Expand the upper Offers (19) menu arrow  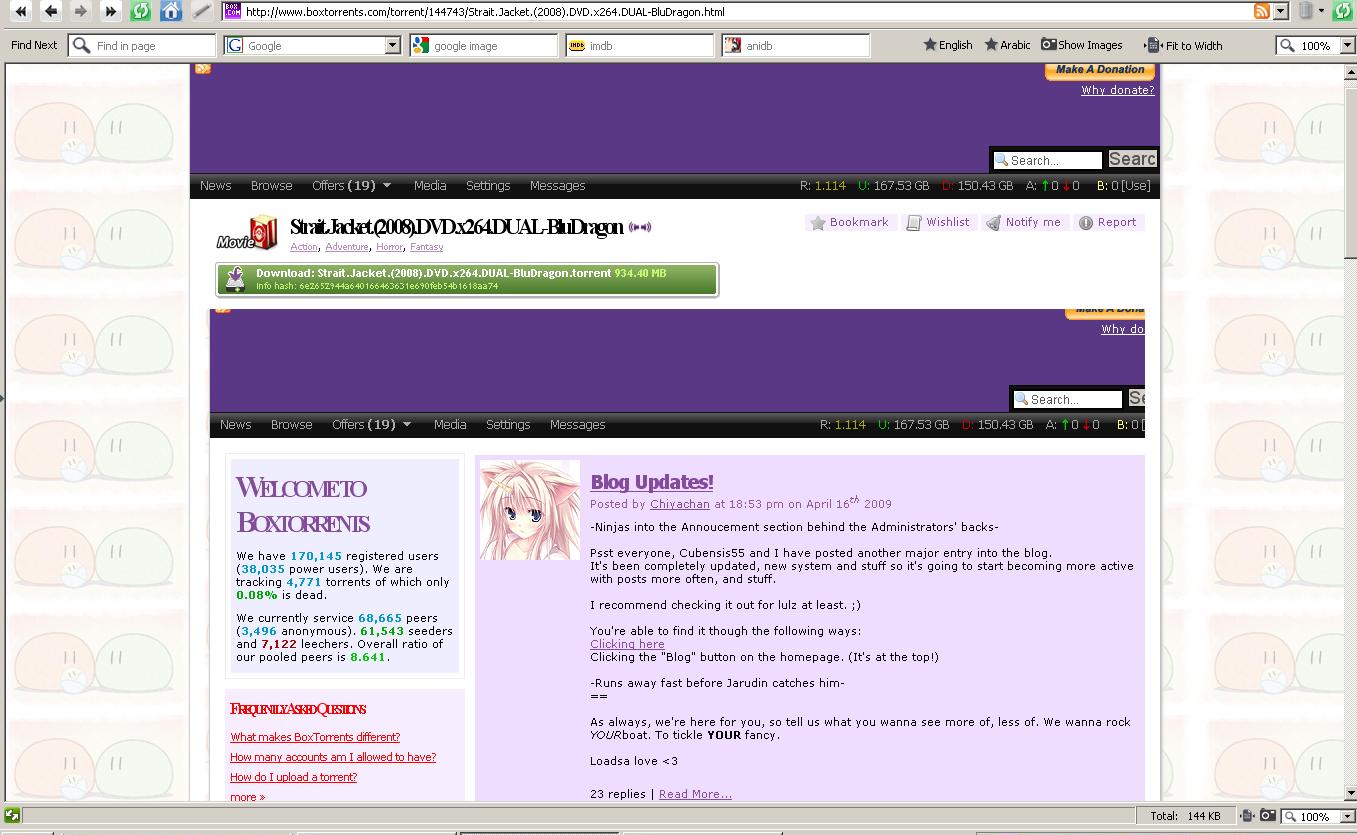(x=387, y=186)
